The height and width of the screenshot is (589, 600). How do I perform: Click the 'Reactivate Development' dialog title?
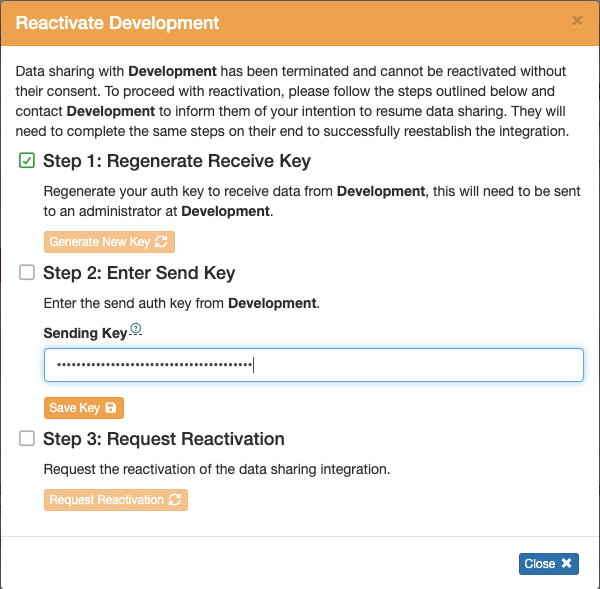tap(117, 22)
